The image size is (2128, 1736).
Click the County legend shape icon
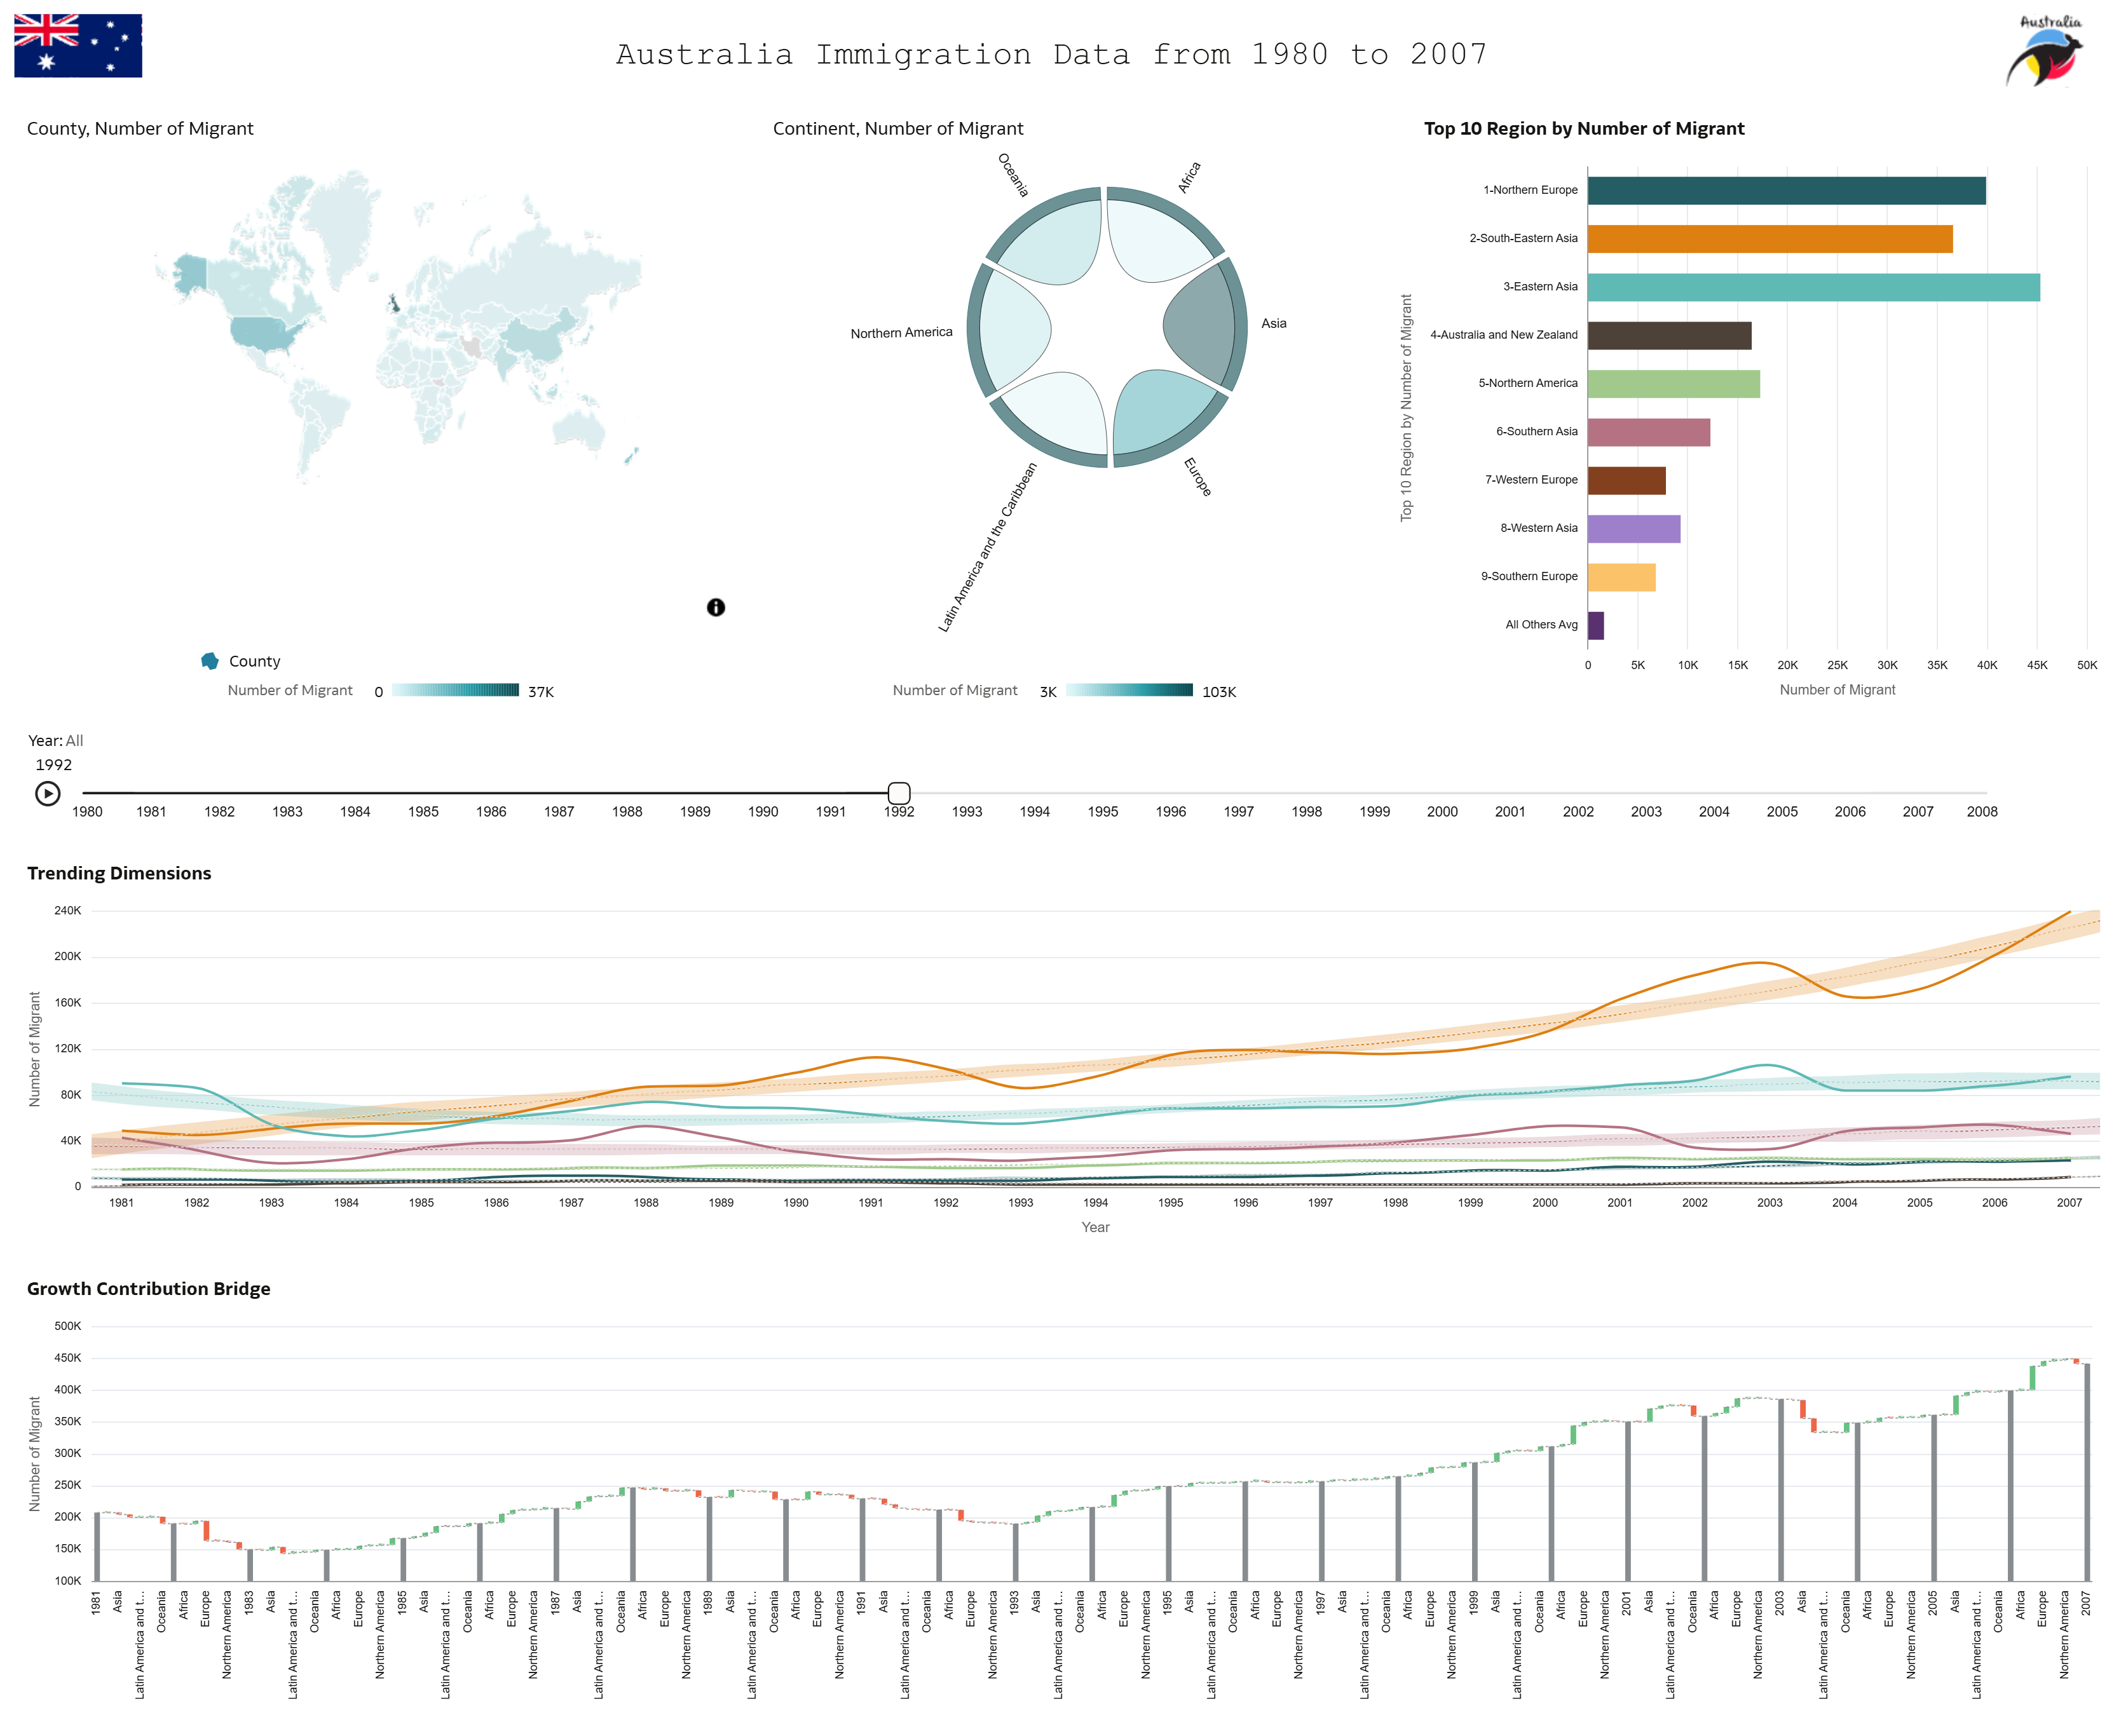click(210, 661)
